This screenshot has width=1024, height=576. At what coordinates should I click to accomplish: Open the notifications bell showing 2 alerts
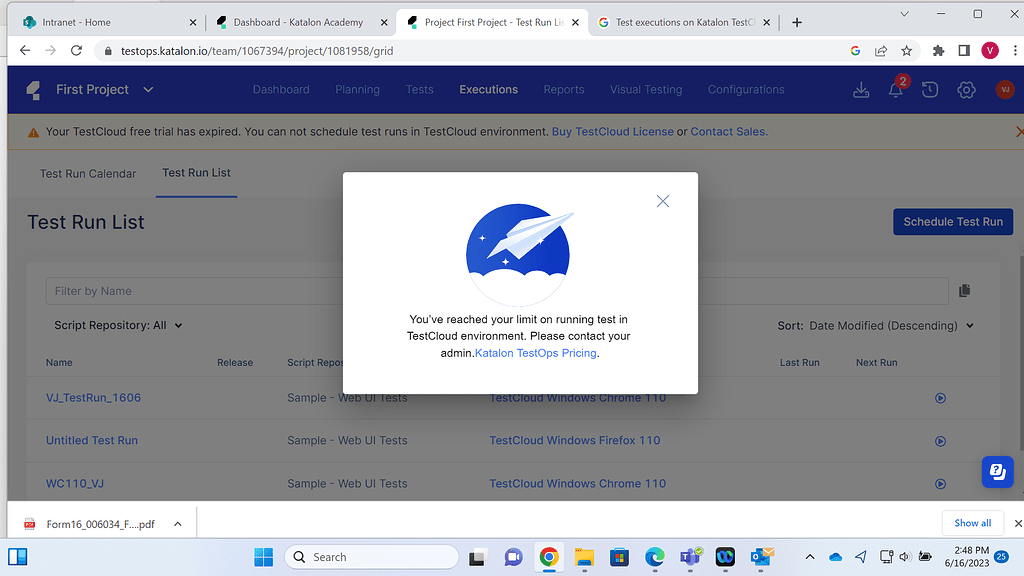[896, 89]
